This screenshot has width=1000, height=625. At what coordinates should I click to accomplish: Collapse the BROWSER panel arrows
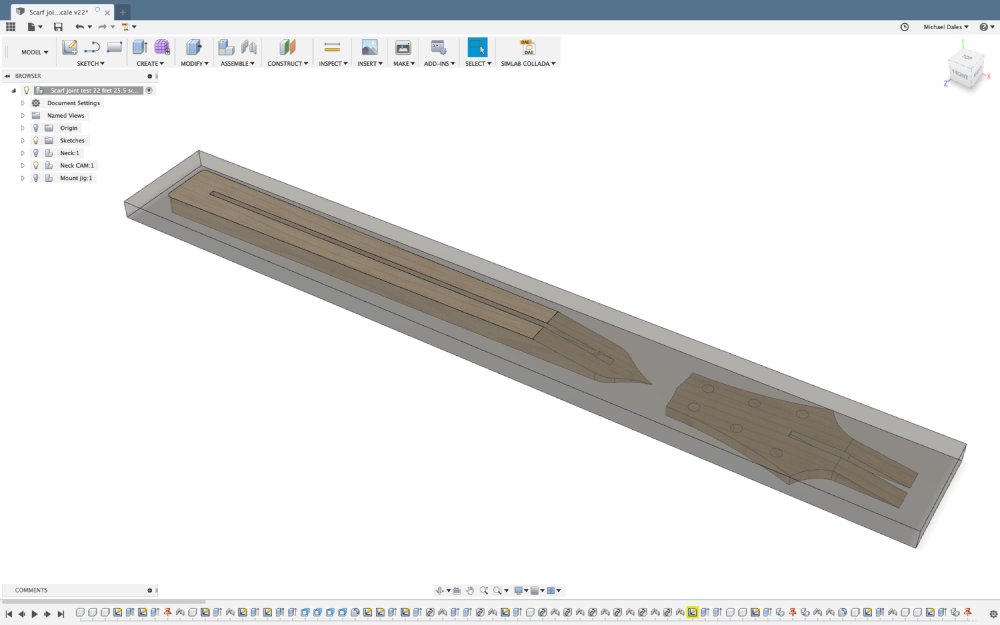coord(7,76)
